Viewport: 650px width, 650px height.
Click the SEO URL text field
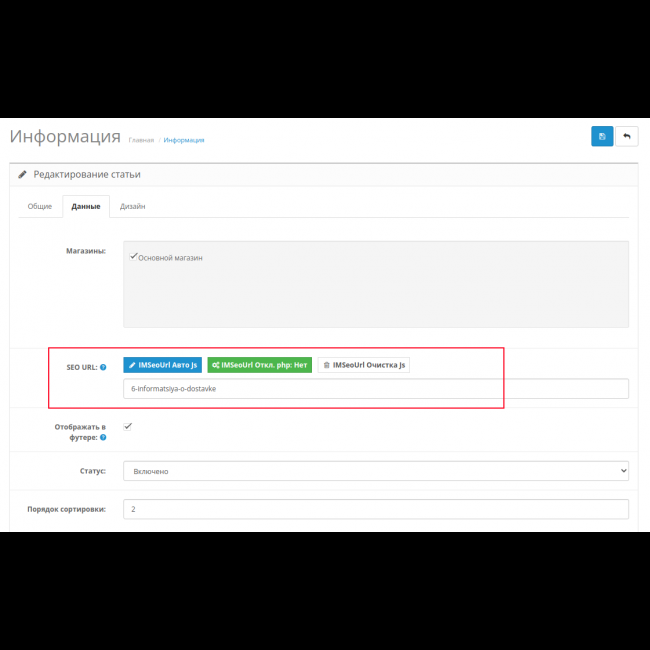click(375, 389)
